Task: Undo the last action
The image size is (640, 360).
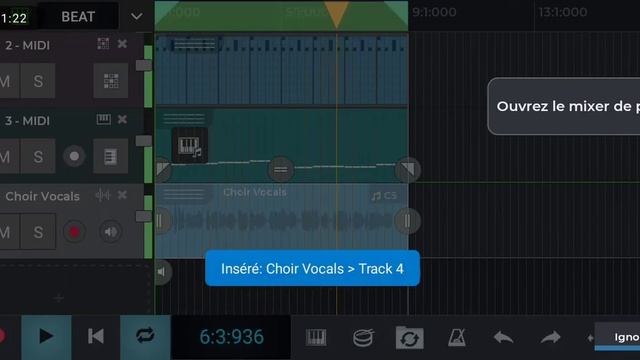Action: (x=503, y=338)
